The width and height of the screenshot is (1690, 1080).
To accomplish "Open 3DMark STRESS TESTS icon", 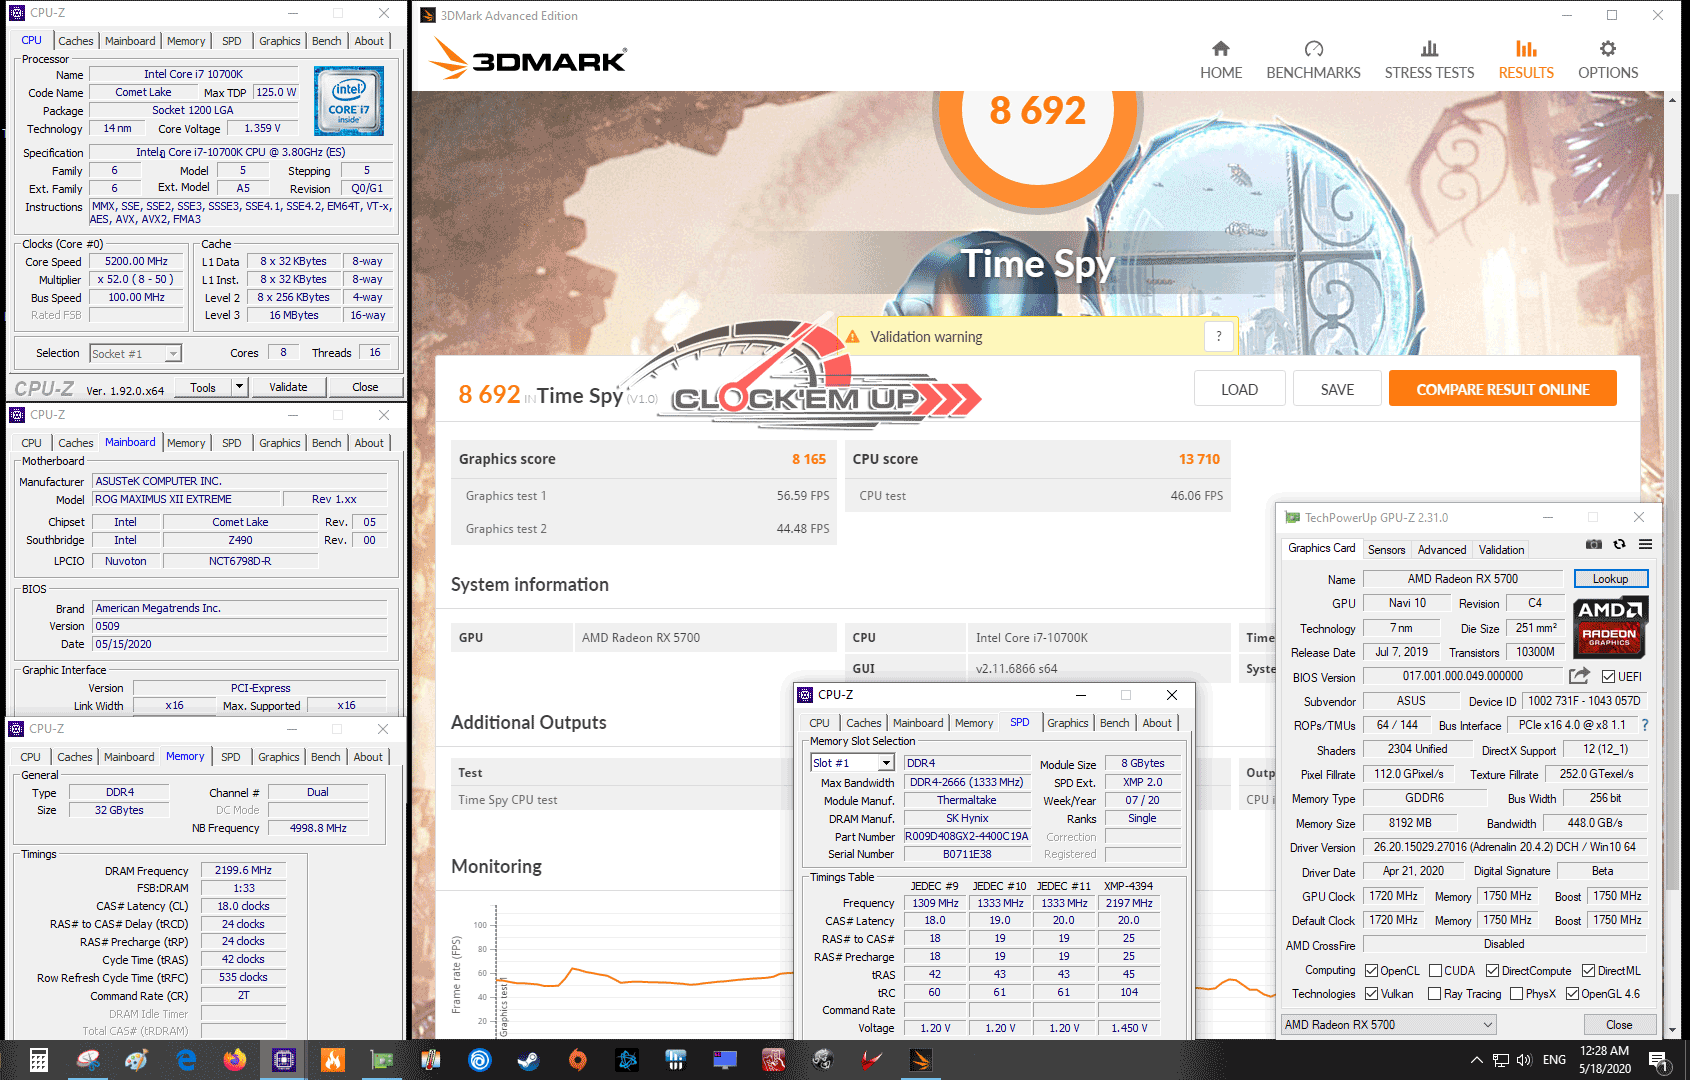I will [x=1429, y=49].
